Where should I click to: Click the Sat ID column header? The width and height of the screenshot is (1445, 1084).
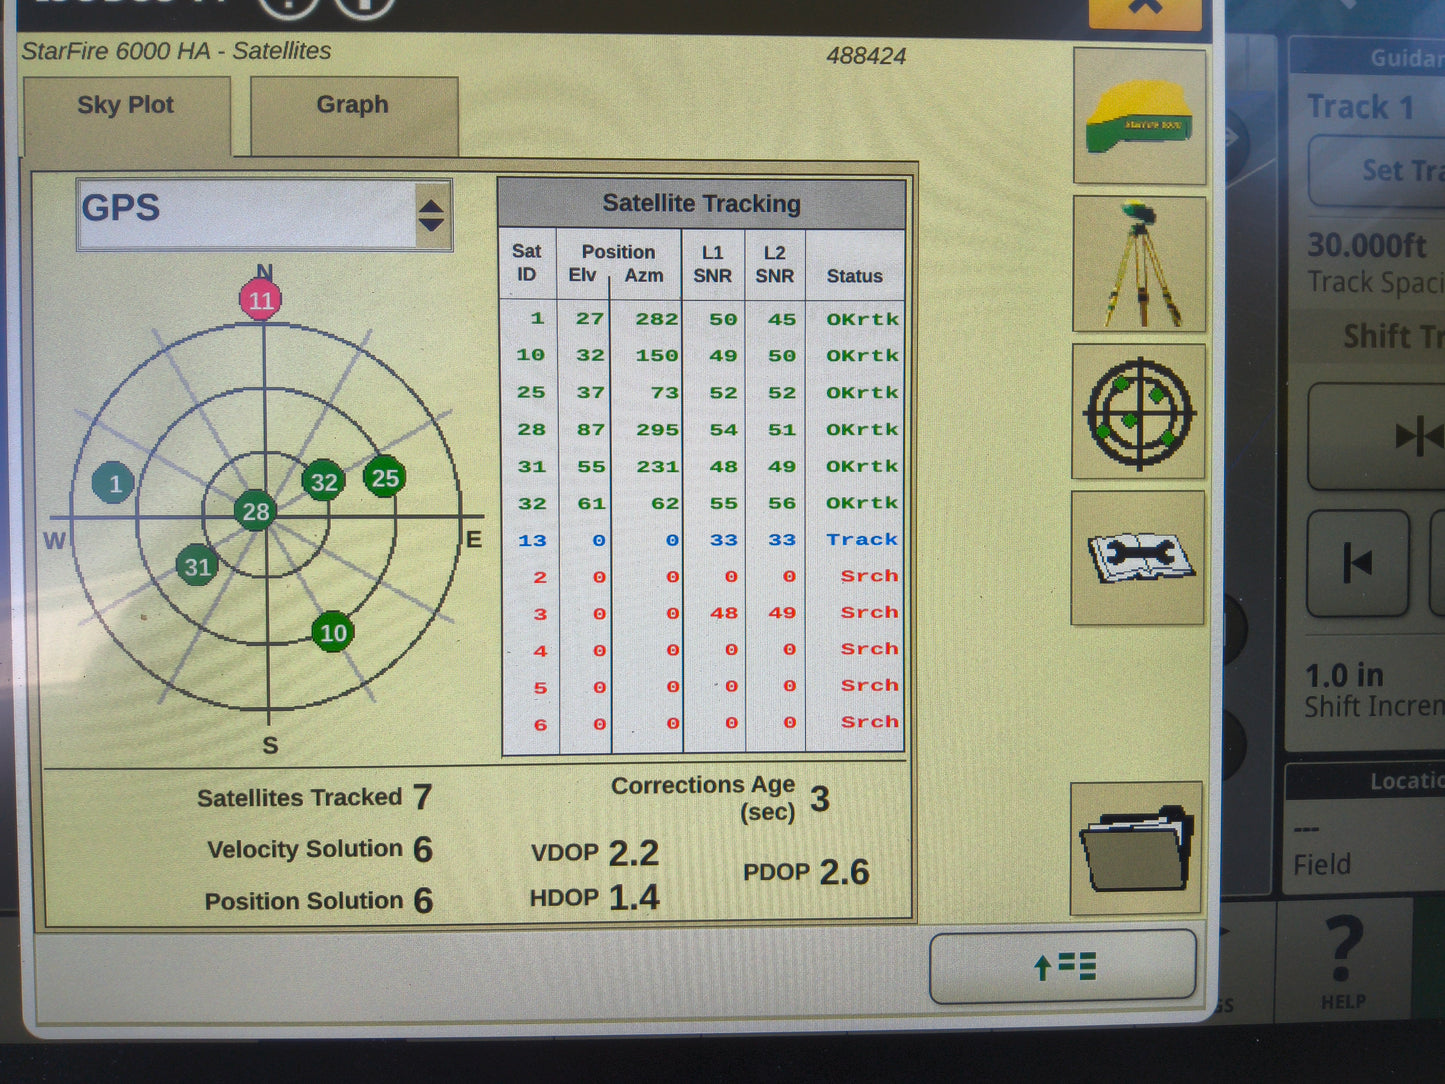pos(527,264)
